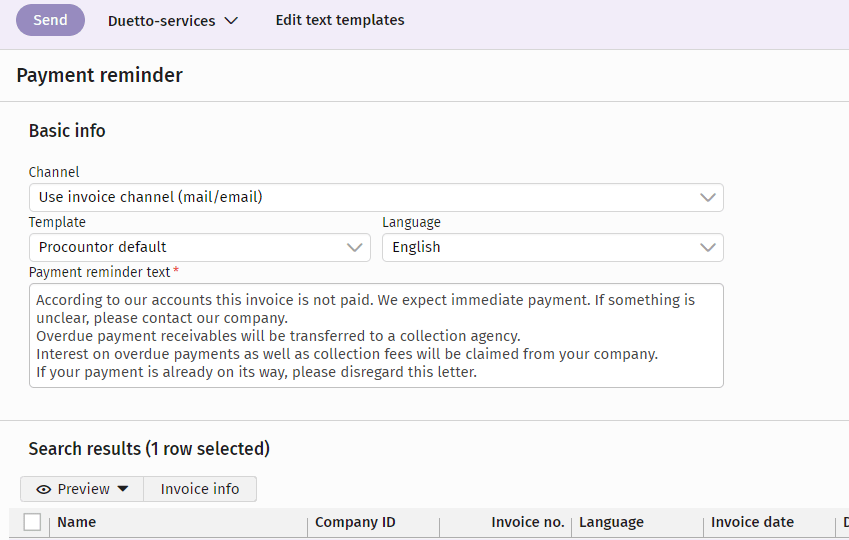Click the Template field's chevron icon

tap(355, 247)
